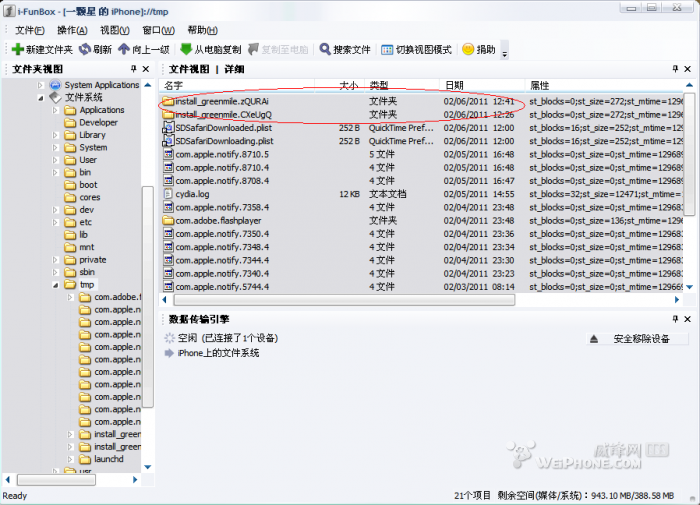Select com.apple.notify.8710.5 file

tap(420, 154)
